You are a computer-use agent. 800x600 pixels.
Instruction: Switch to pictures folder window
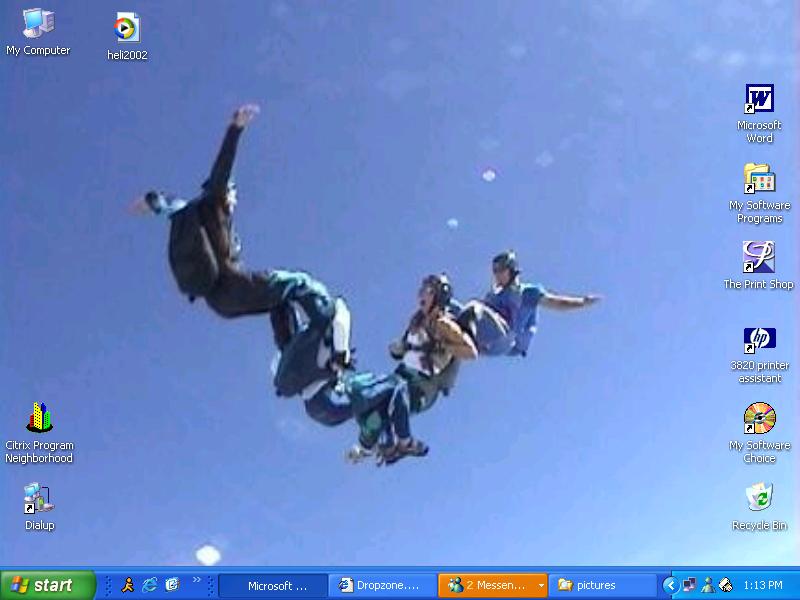coord(601,585)
